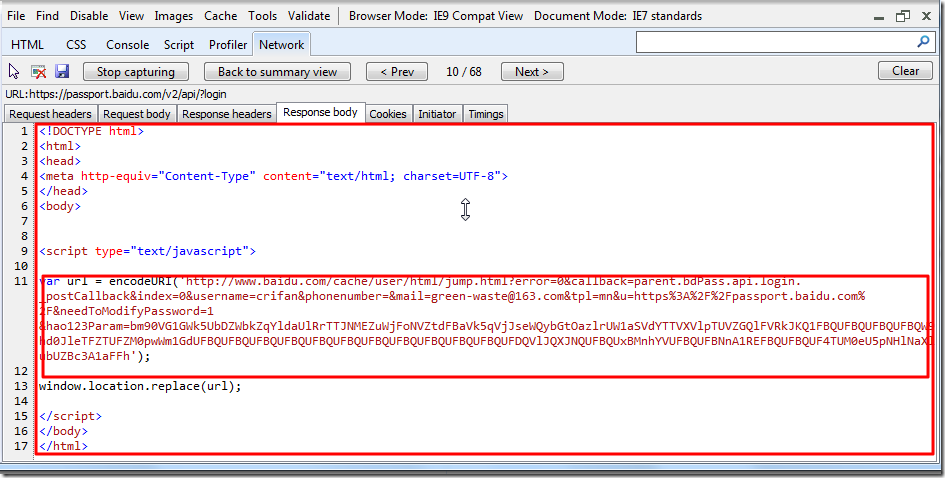945x478 pixels.
Task: Click the <body> tag on line 6
Action: coord(60,206)
